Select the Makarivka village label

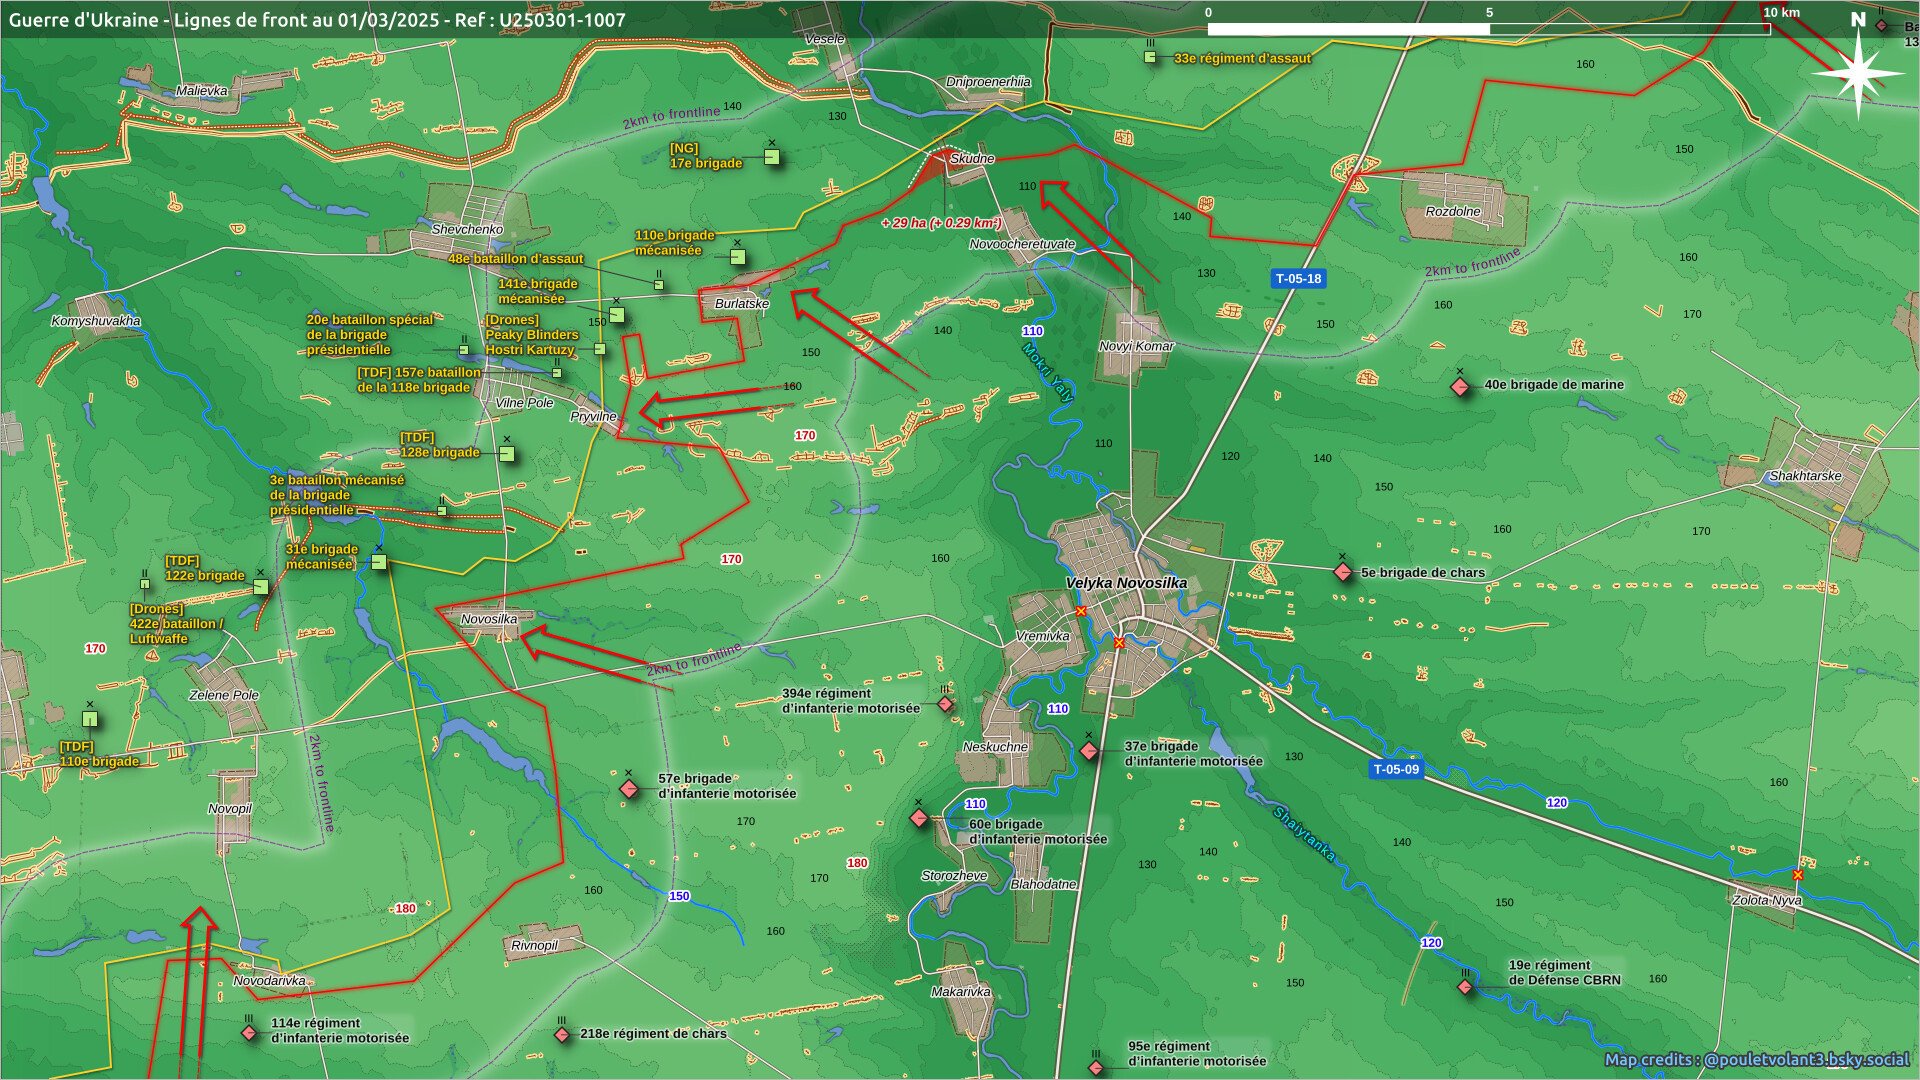click(960, 992)
